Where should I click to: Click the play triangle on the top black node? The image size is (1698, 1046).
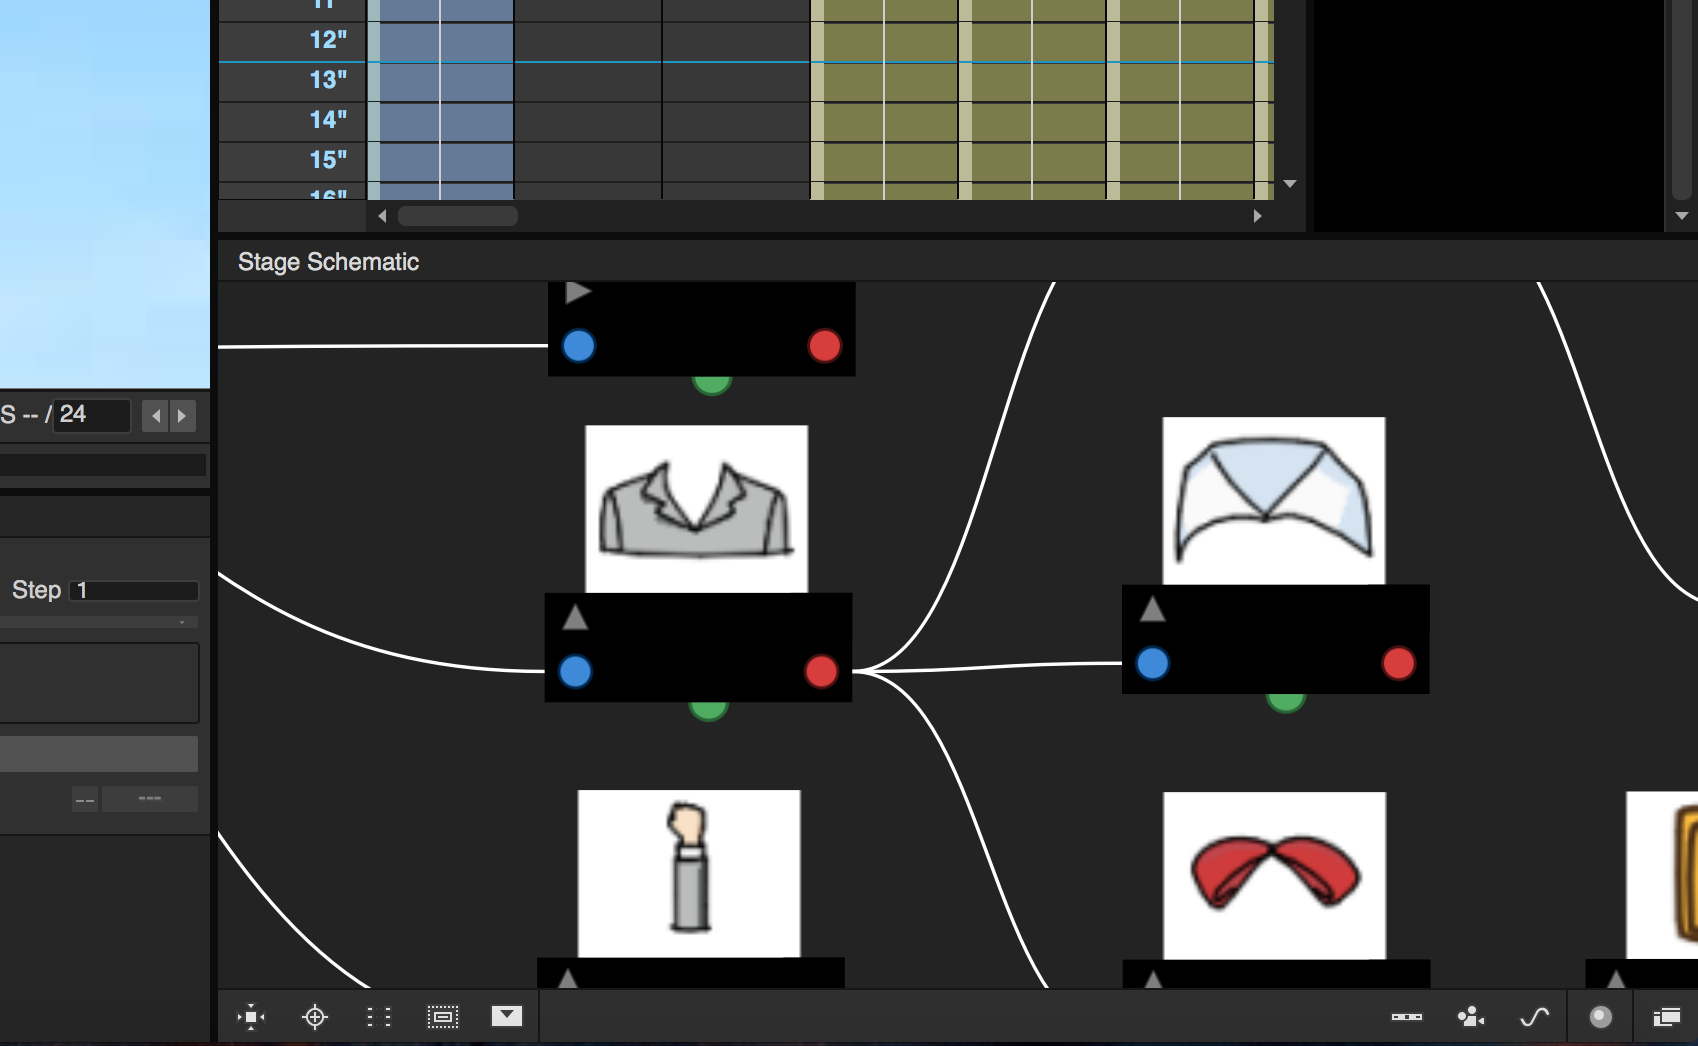579,292
